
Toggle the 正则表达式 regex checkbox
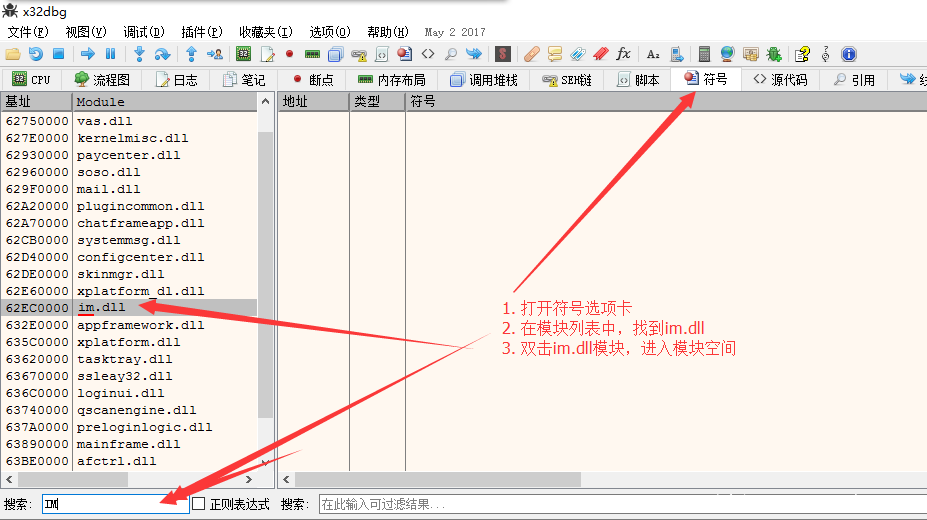point(199,503)
